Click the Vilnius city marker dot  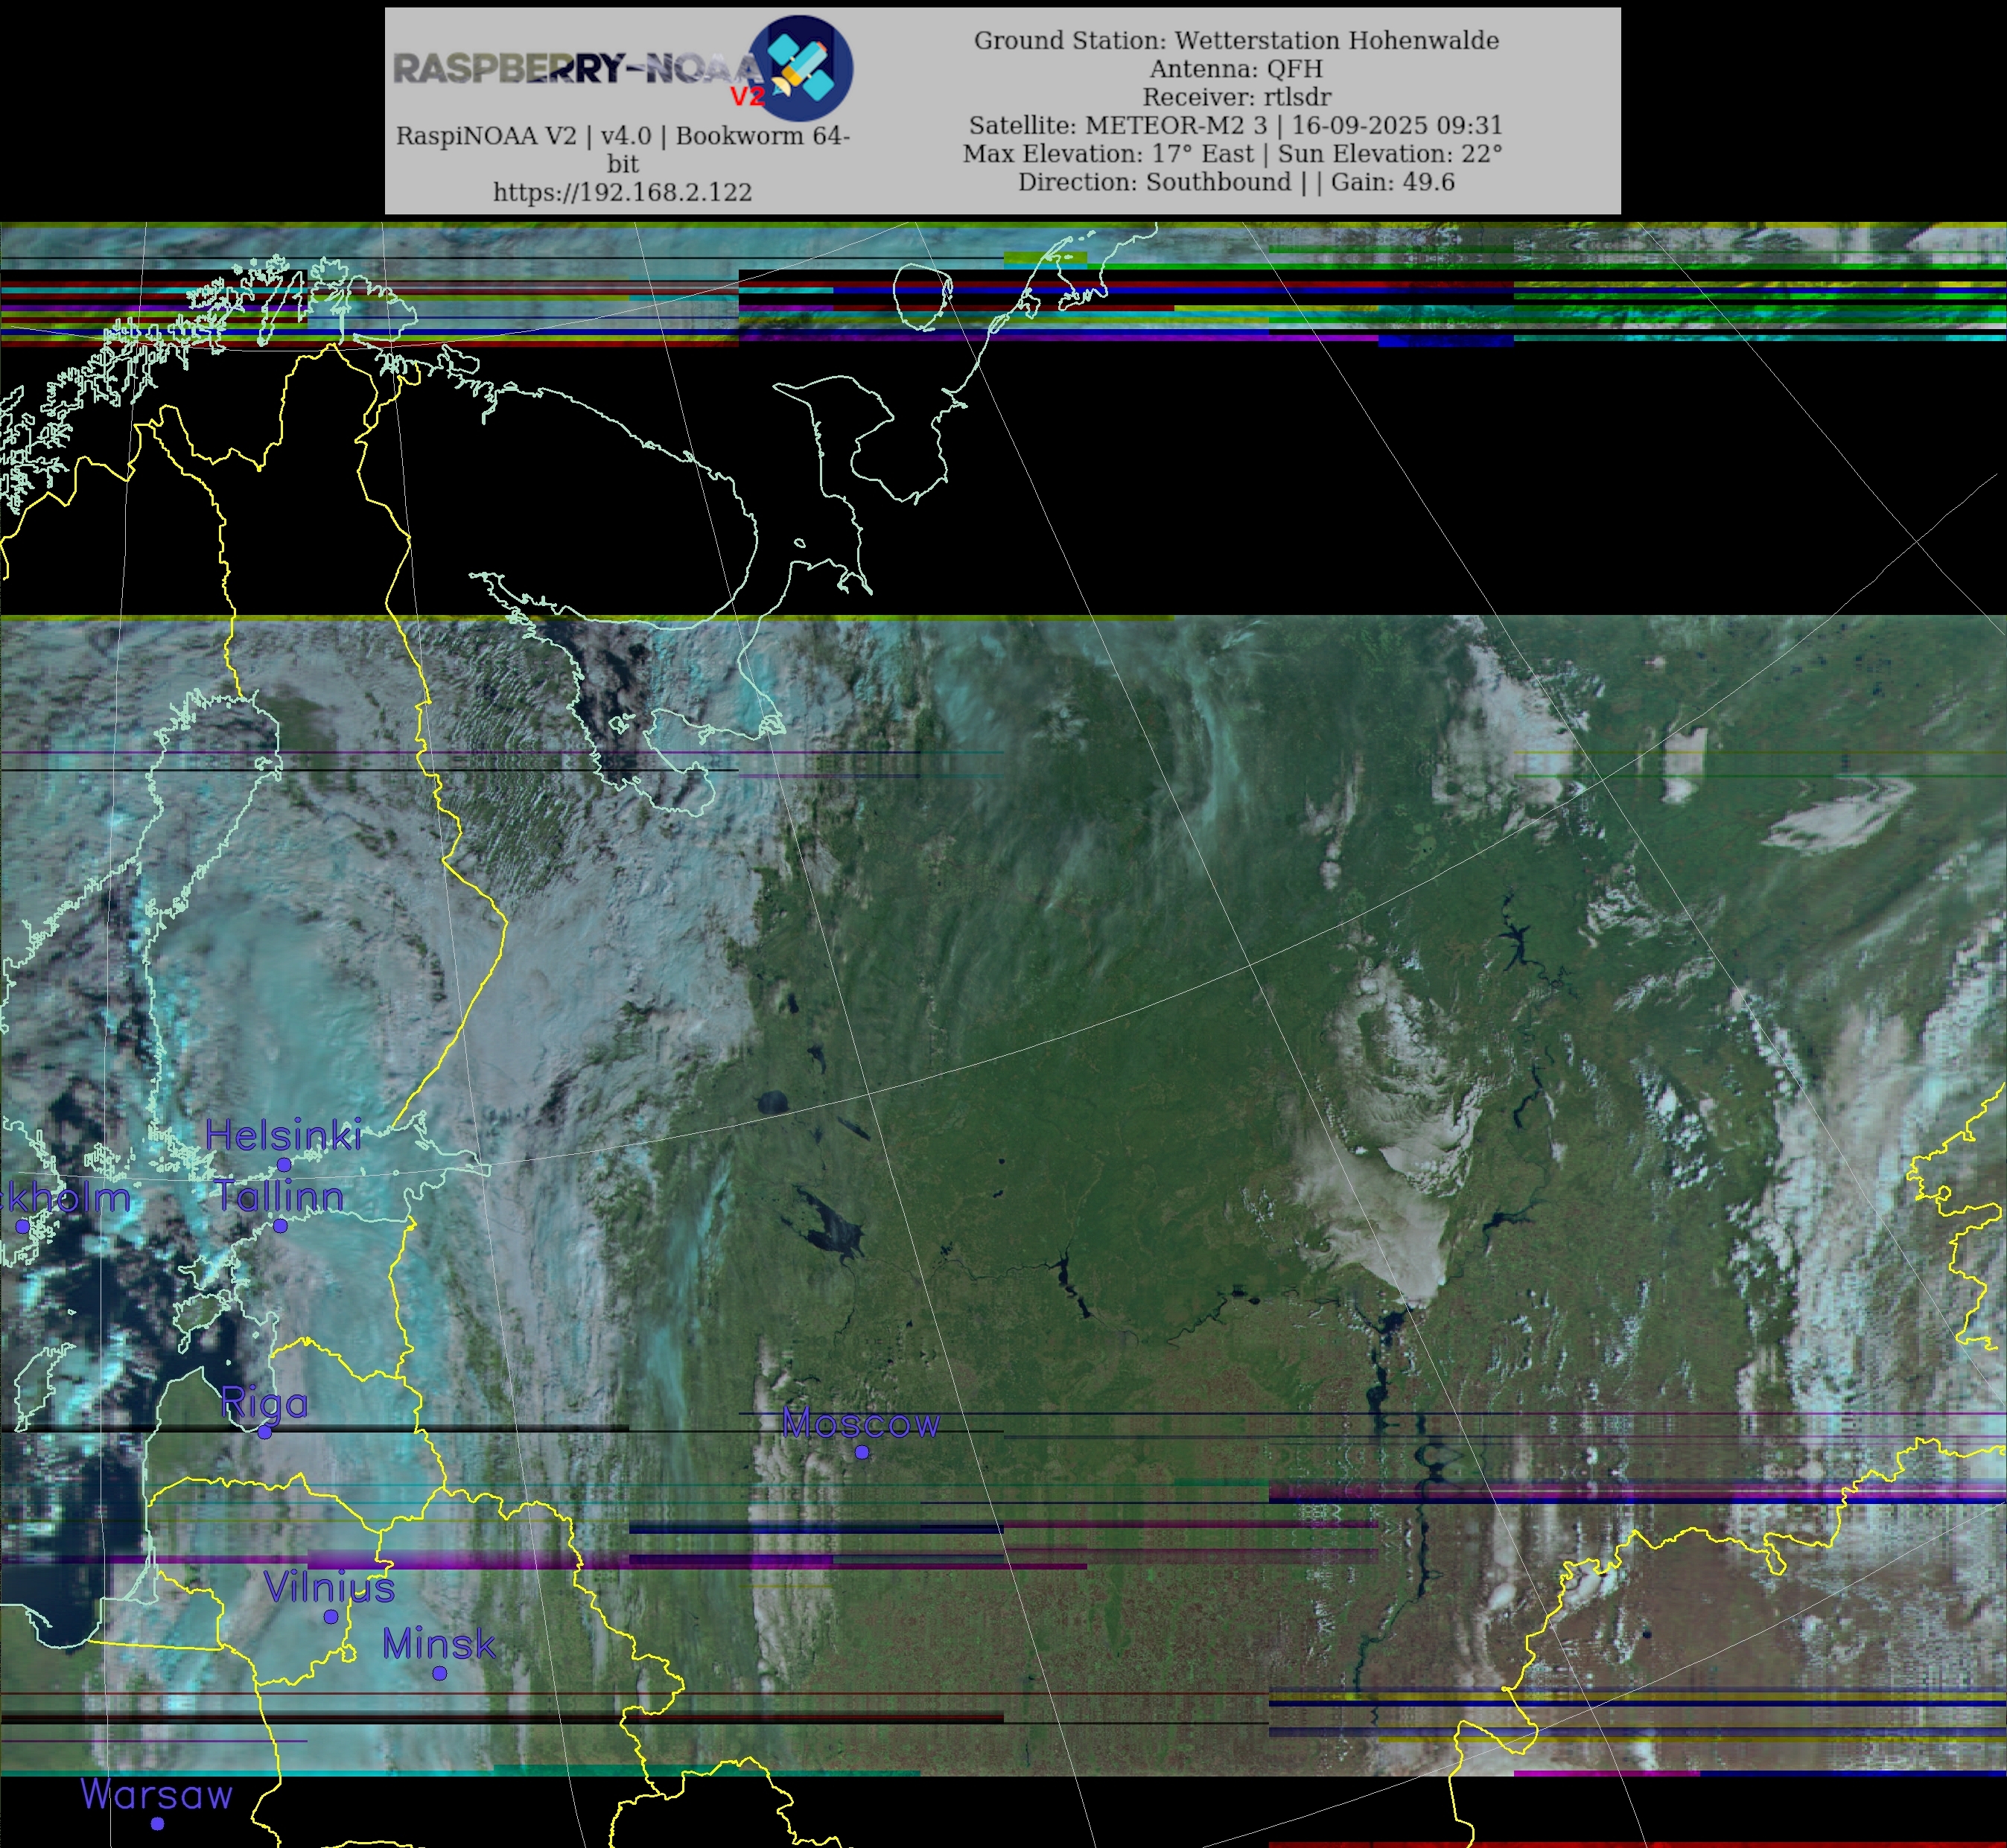tap(331, 1617)
